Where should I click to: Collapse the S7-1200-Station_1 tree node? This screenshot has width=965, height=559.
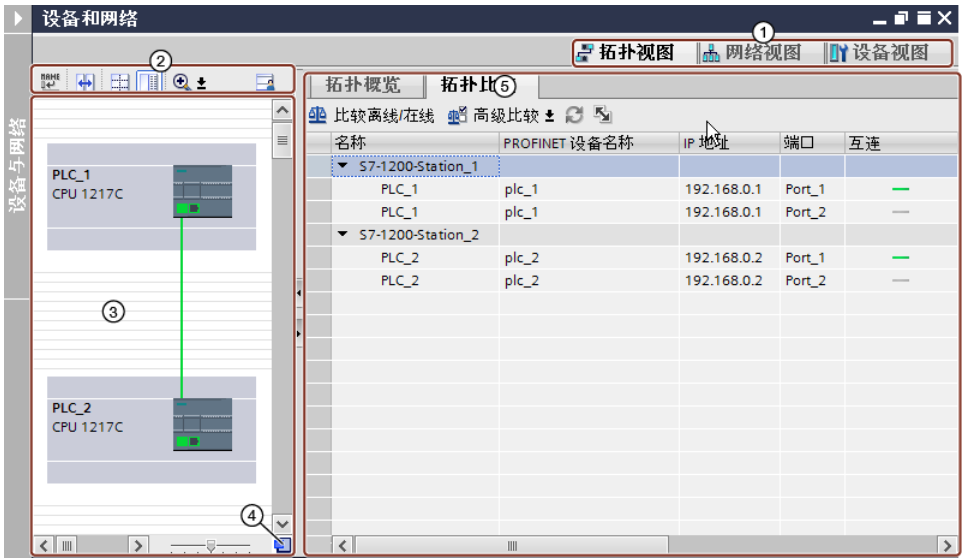pyautogui.click(x=343, y=166)
